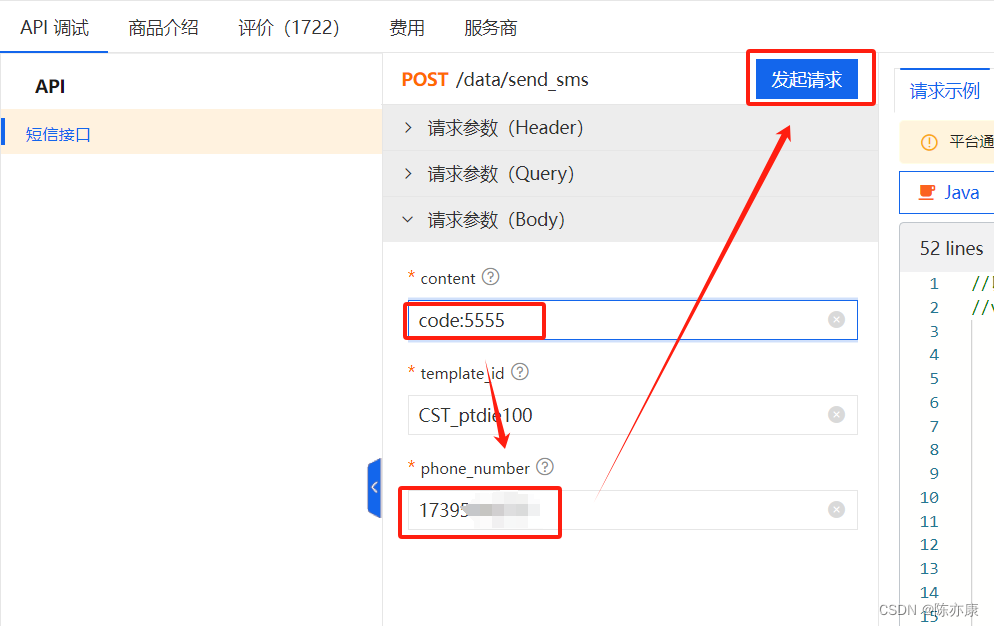Open the 评价 (1722) tab
Screen dimensions: 994x626
tap(289, 28)
